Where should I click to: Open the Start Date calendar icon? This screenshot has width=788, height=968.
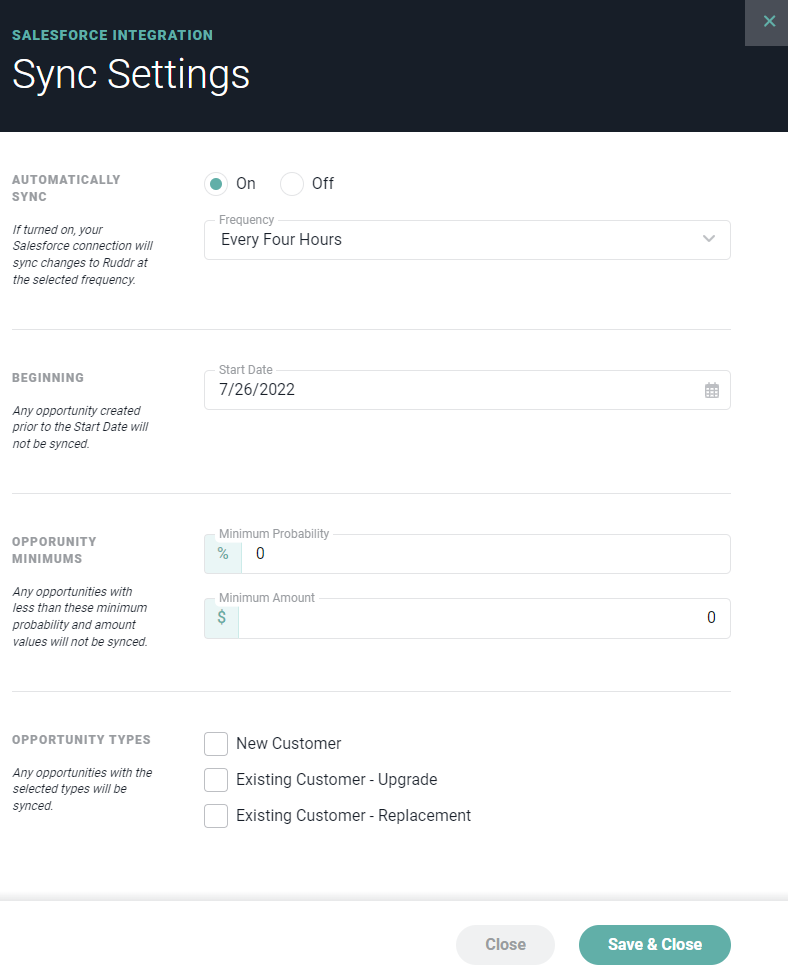pyautogui.click(x=711, y=390)
